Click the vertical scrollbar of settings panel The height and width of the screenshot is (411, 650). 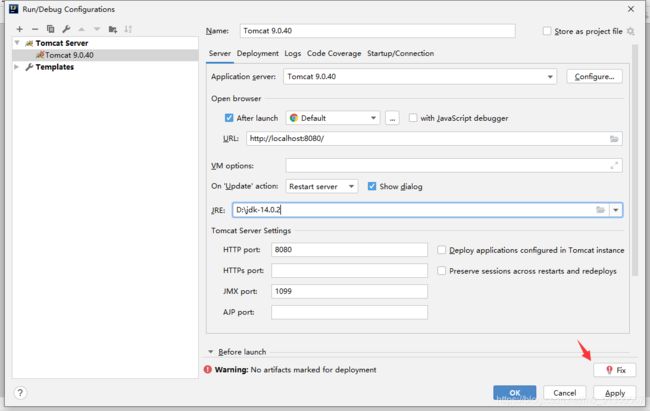click(635, 160)
